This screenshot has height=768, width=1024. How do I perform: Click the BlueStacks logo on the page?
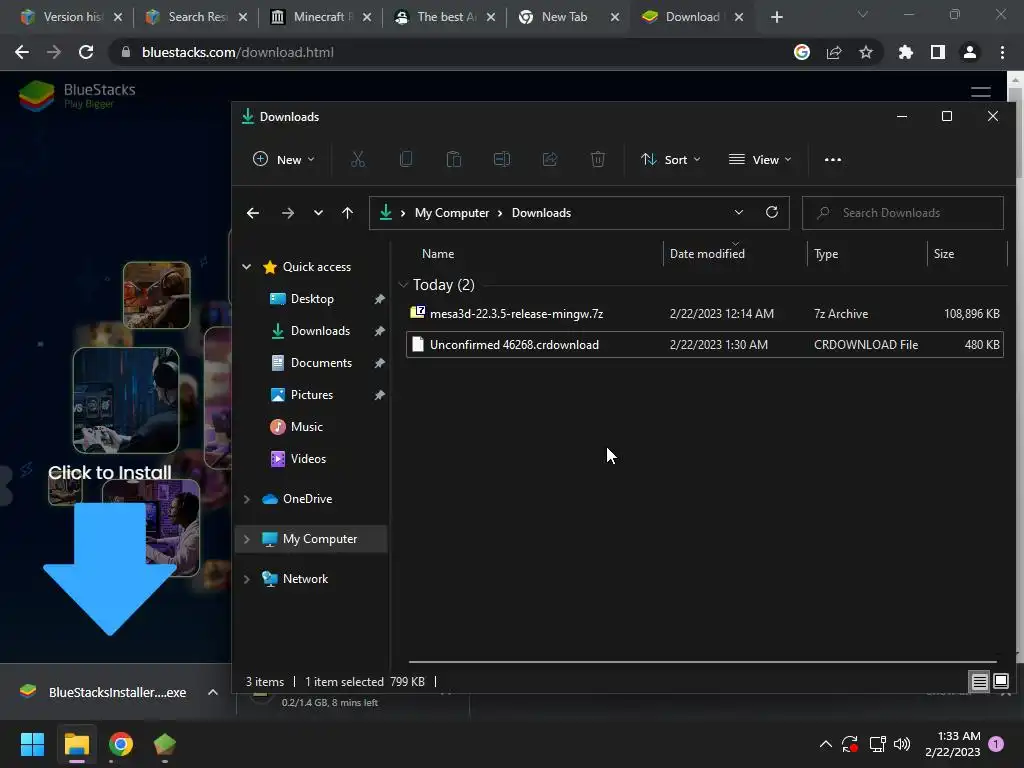[x=77, y=95]
